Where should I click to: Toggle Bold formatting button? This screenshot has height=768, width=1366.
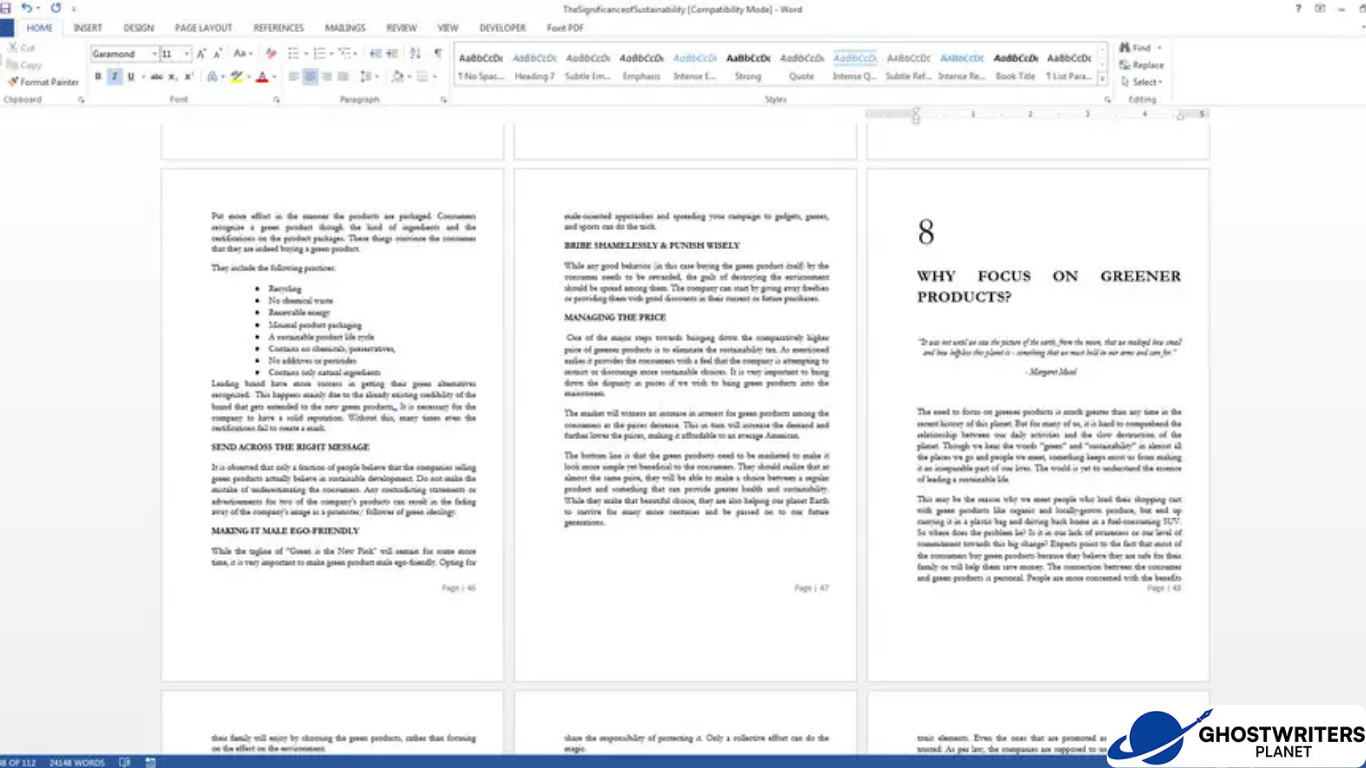(98, 77)
